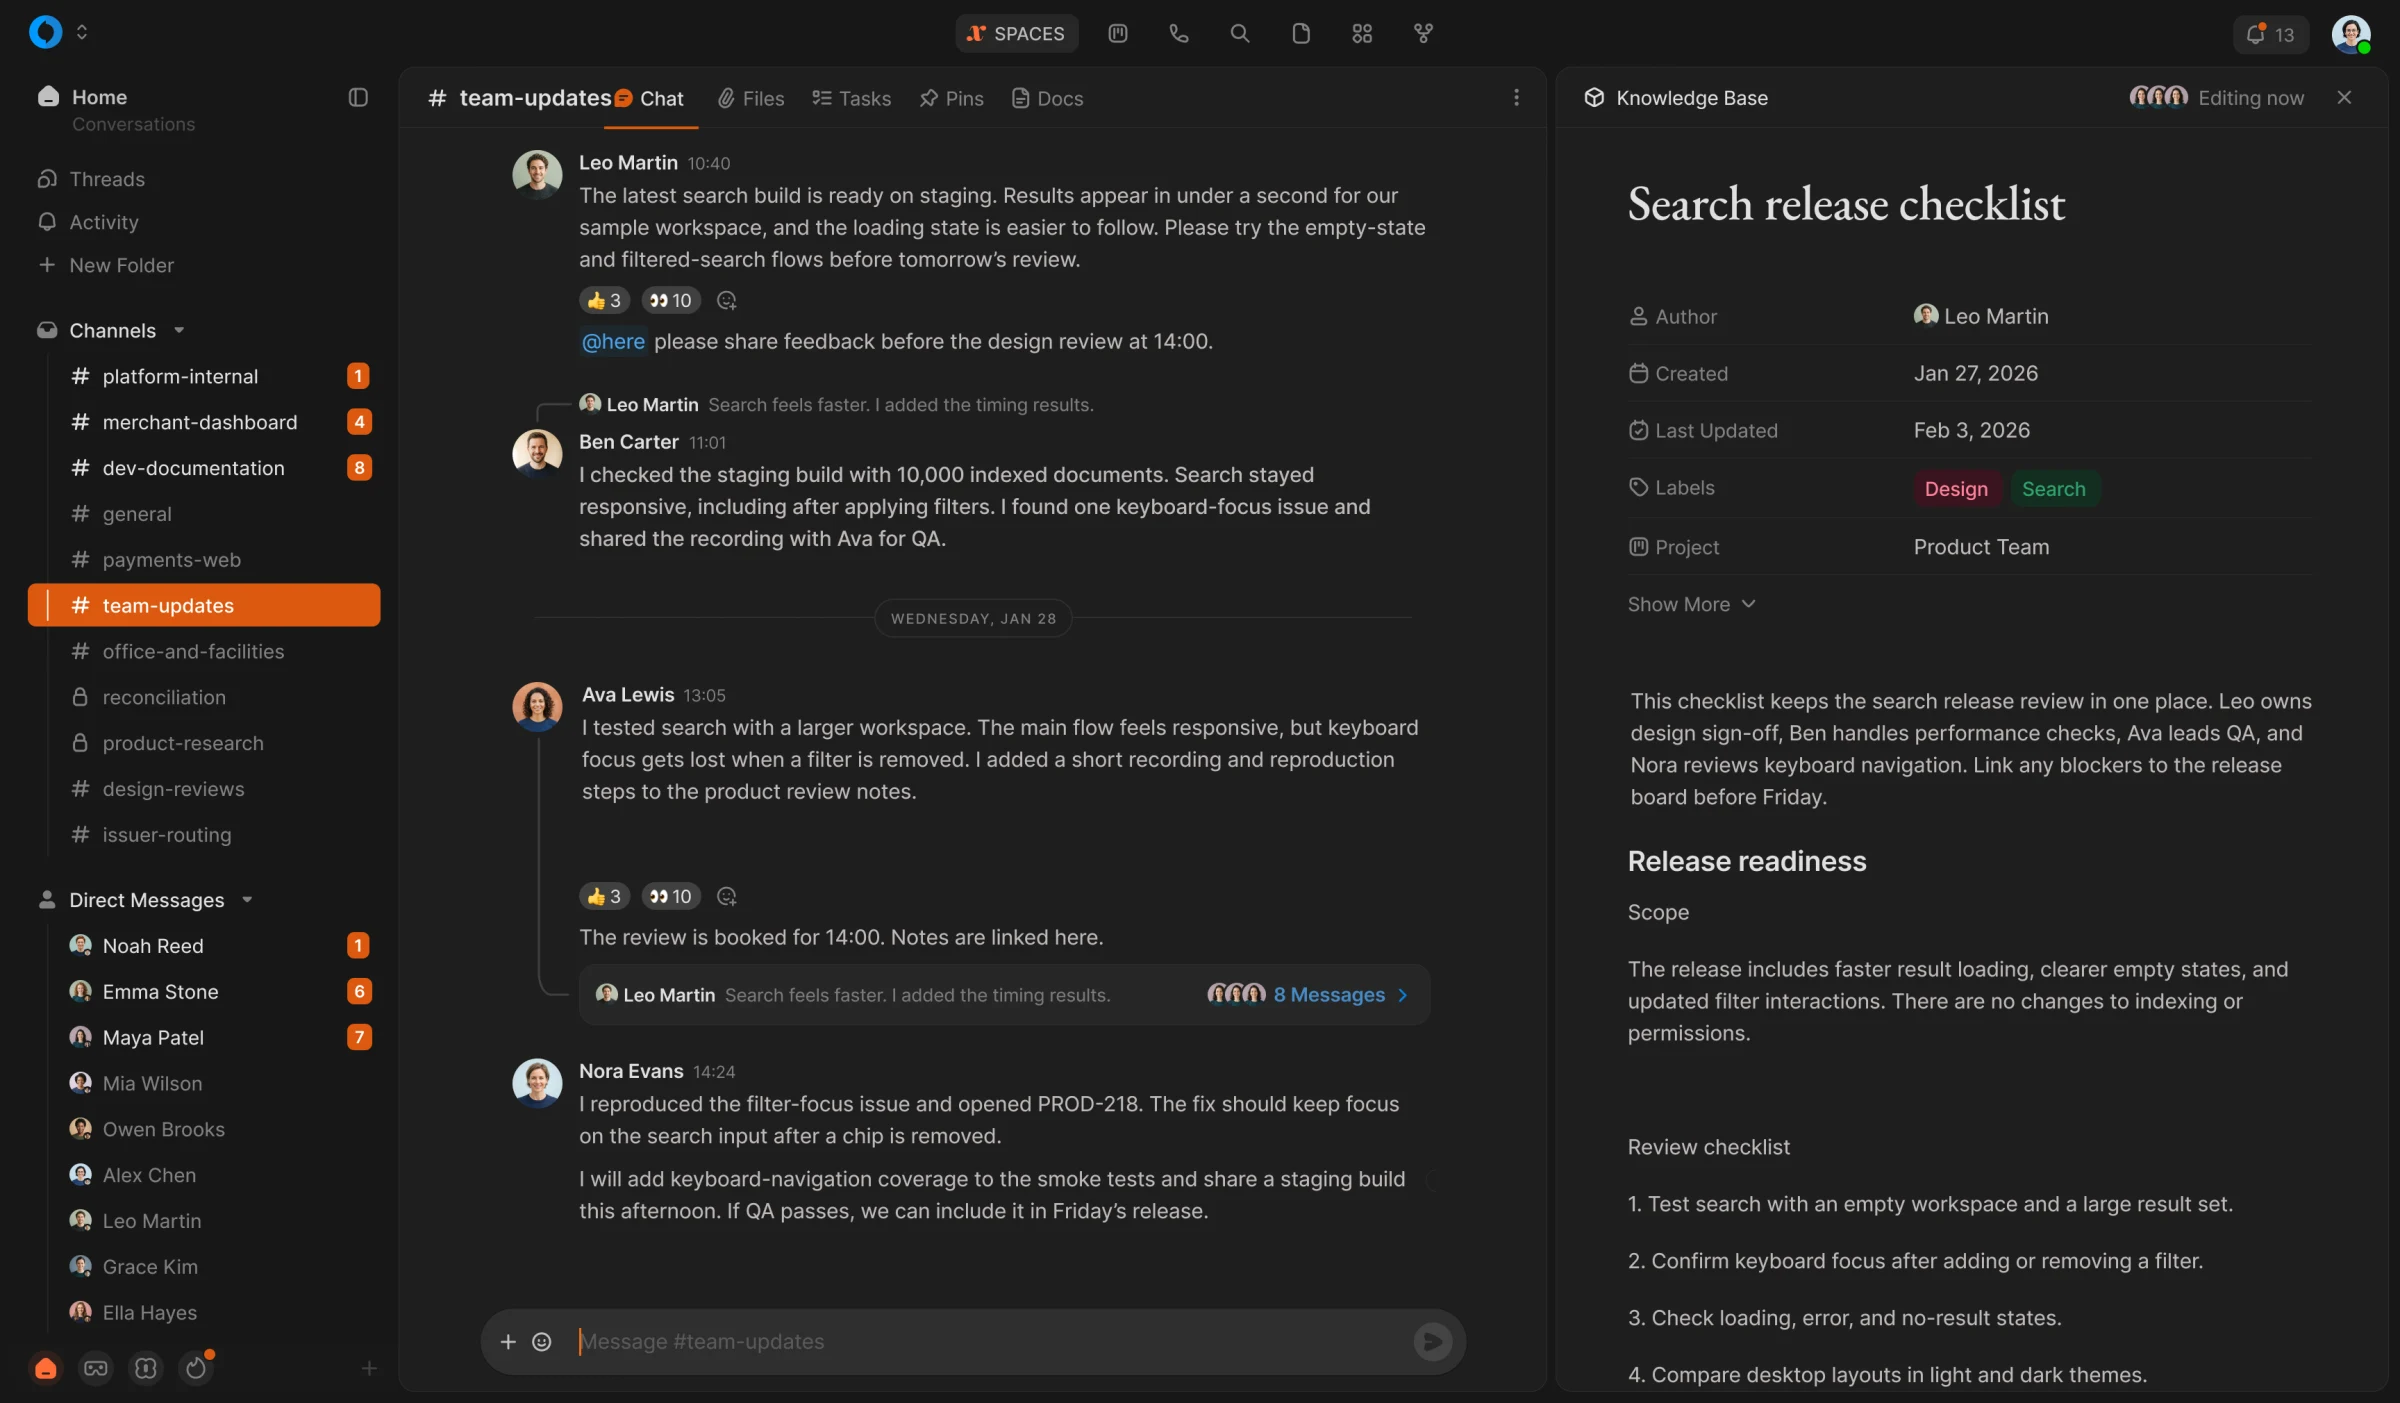Click the game controller icon in bottom bar
The image size is (2400, 1403).
[x=96, y=1368]
